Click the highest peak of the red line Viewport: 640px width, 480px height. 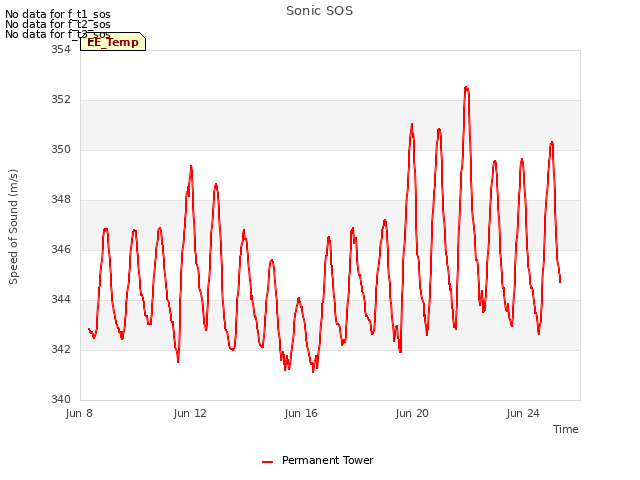[466, 88]
